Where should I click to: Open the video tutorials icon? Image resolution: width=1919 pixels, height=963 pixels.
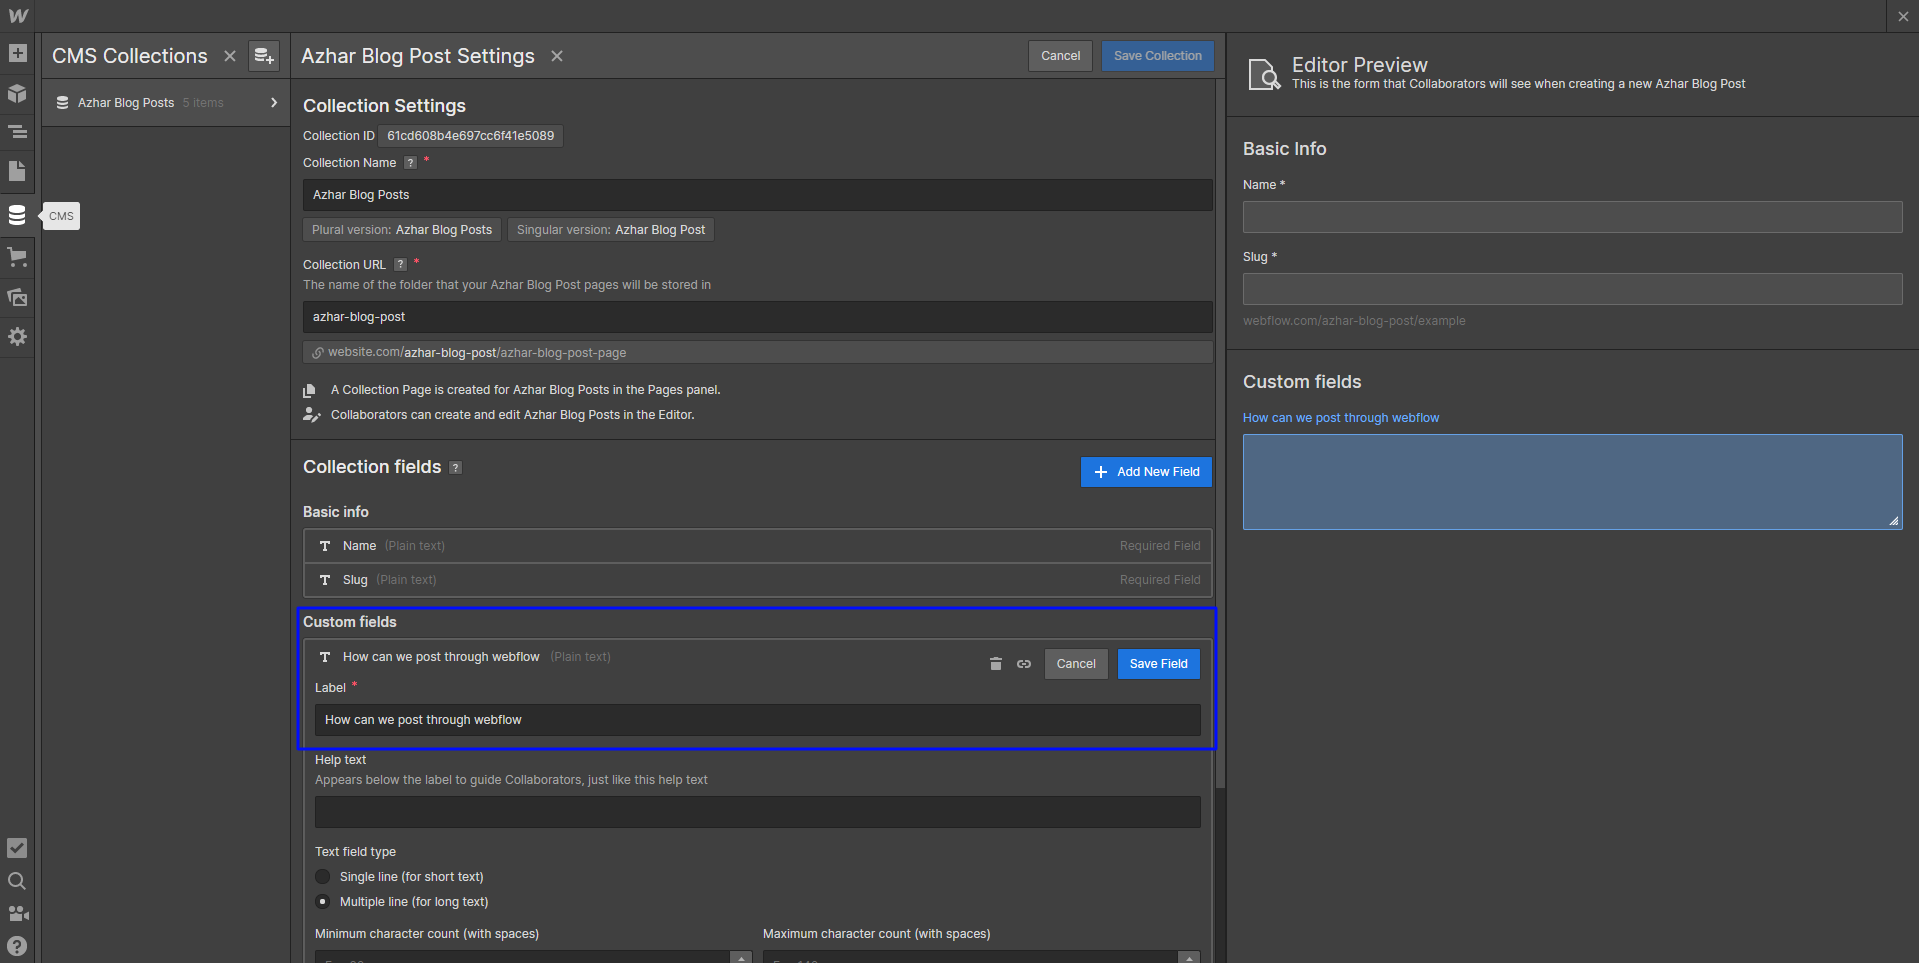17,914
